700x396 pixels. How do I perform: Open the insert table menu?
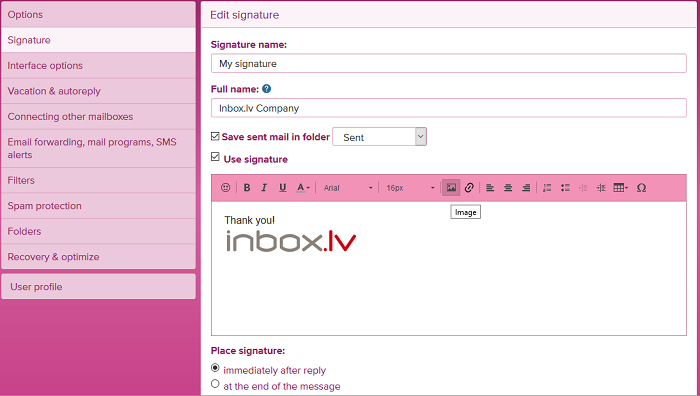621,188
